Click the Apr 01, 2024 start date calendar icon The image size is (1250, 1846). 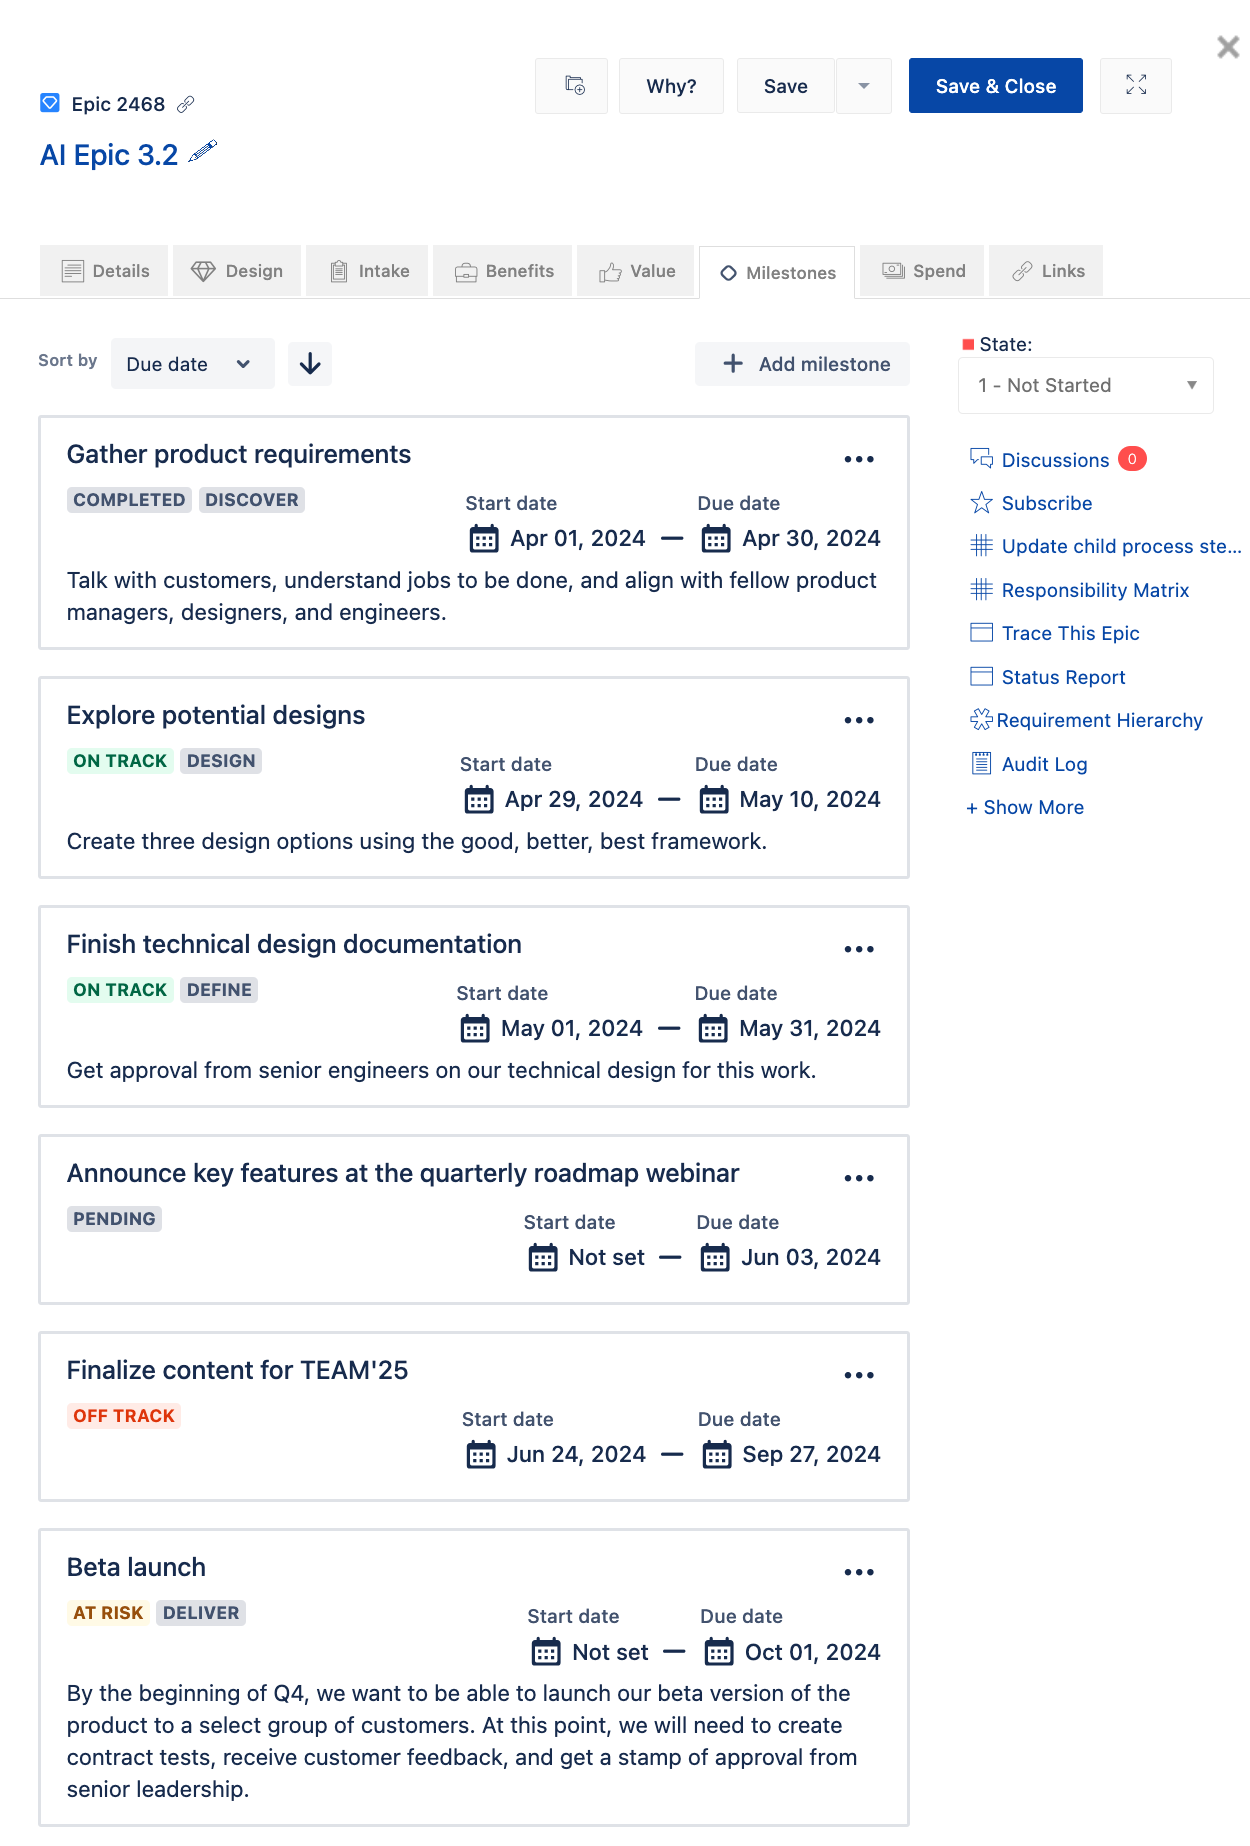pyautogui.click(x=484, y=539)
